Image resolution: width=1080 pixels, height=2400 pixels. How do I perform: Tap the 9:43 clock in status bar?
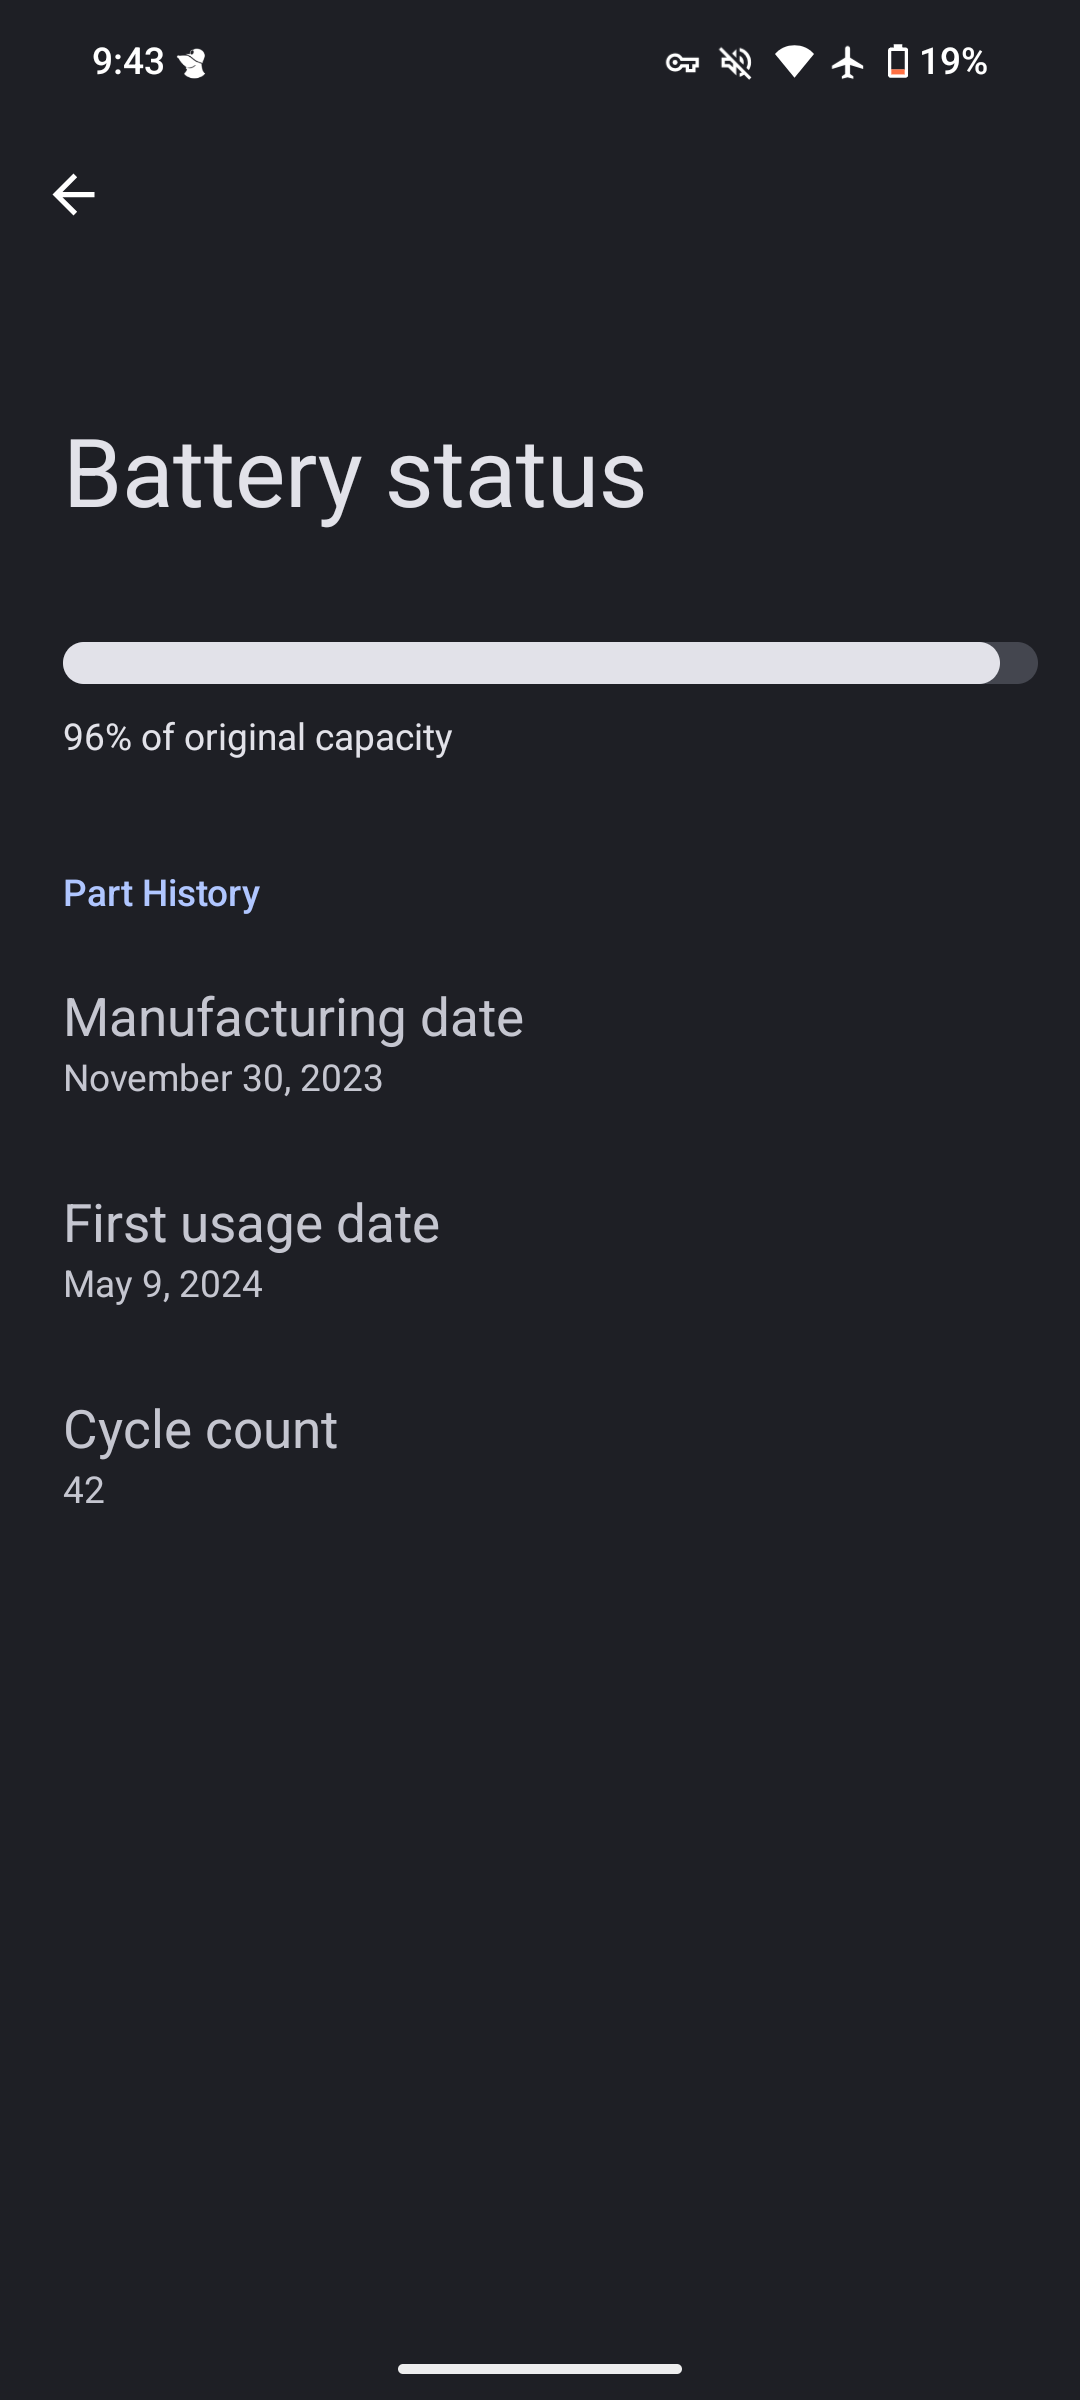(x=128, y=62)
